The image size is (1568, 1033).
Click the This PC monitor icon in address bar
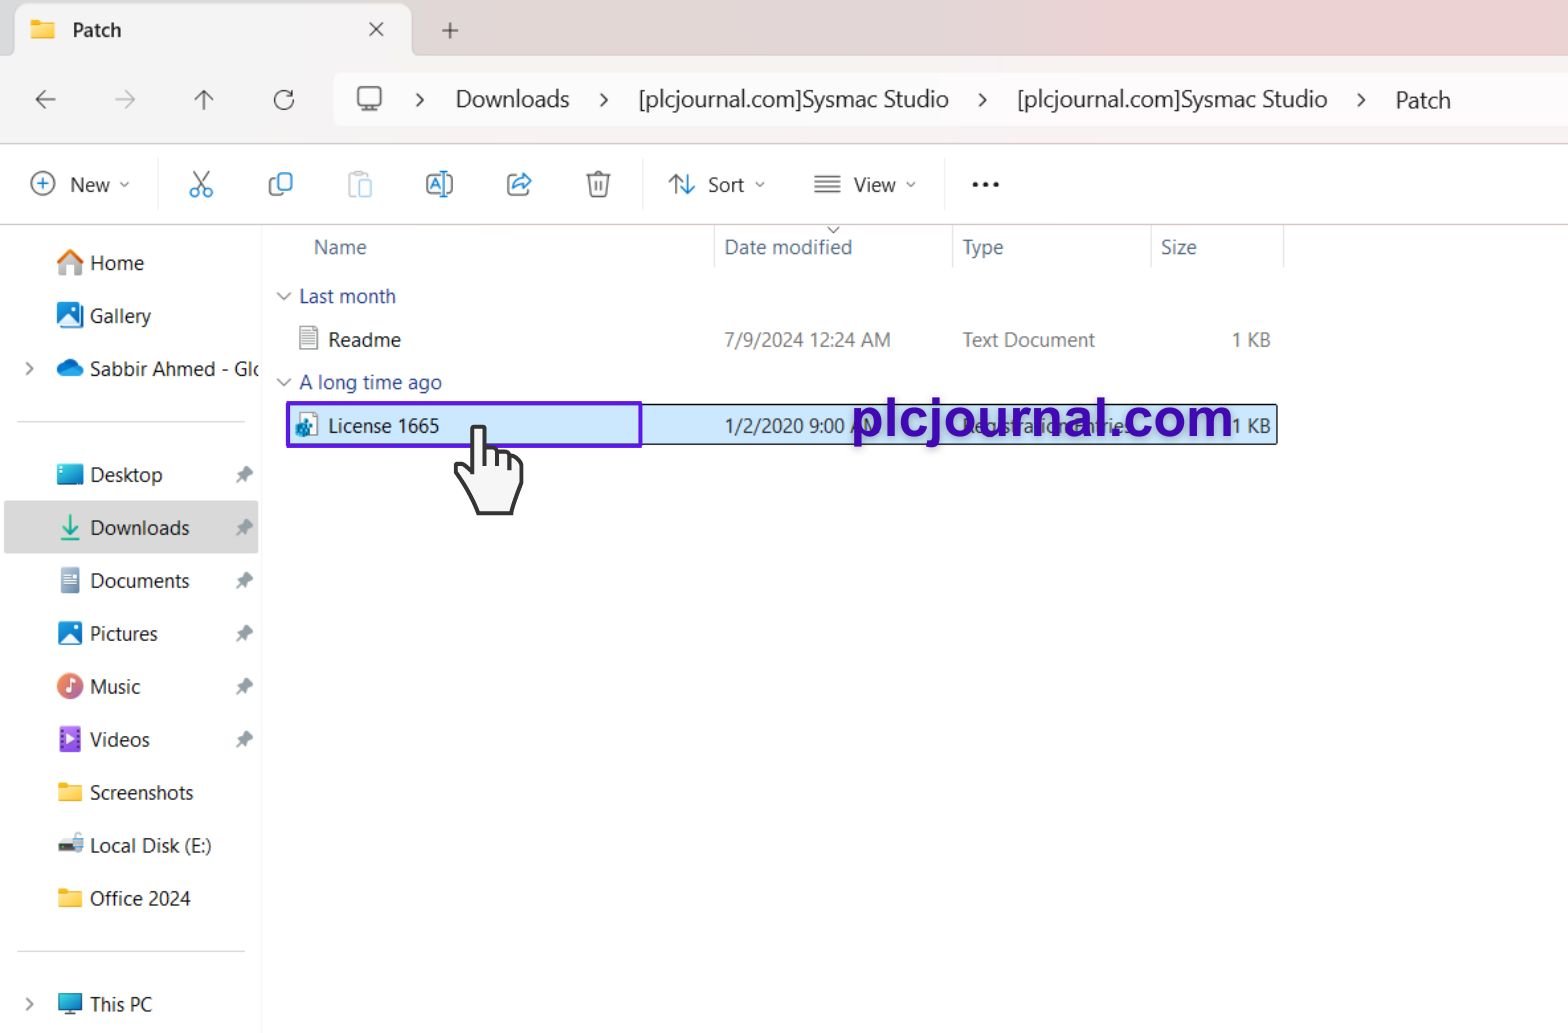pyautogui.click(x=369, y=99)
